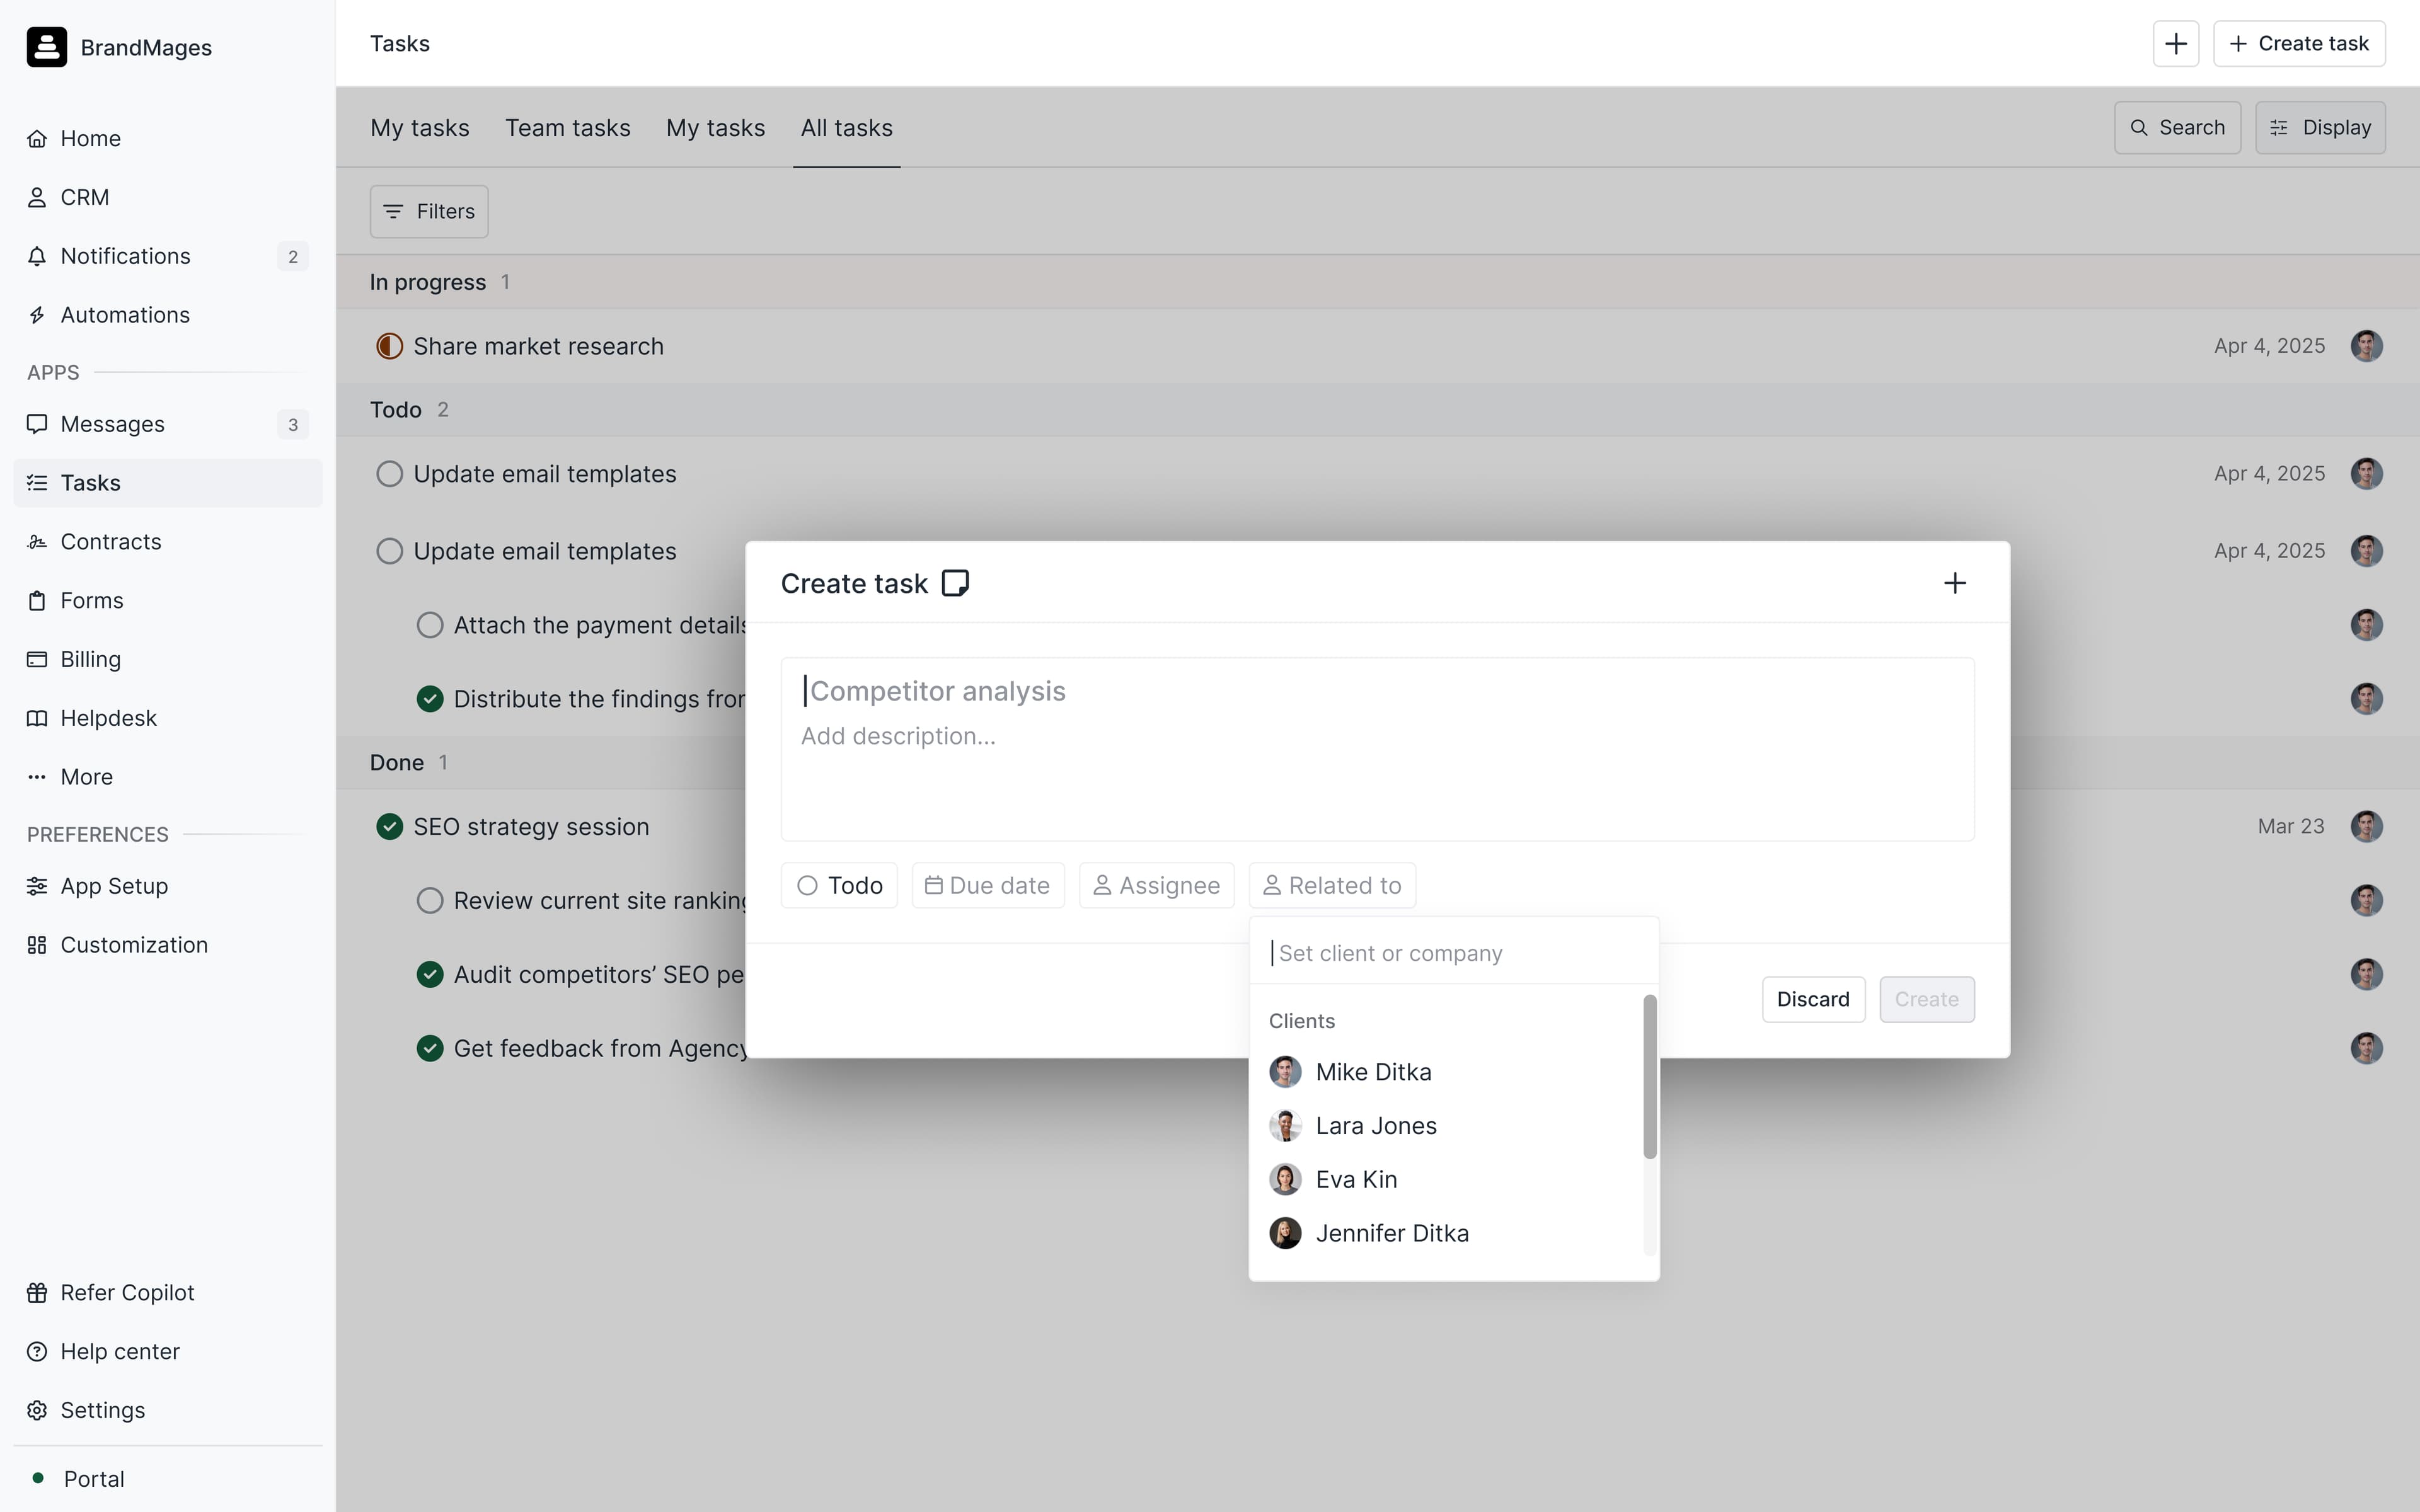
Task: Open the Assignee selector in Create task
Action: (1156, 885)
